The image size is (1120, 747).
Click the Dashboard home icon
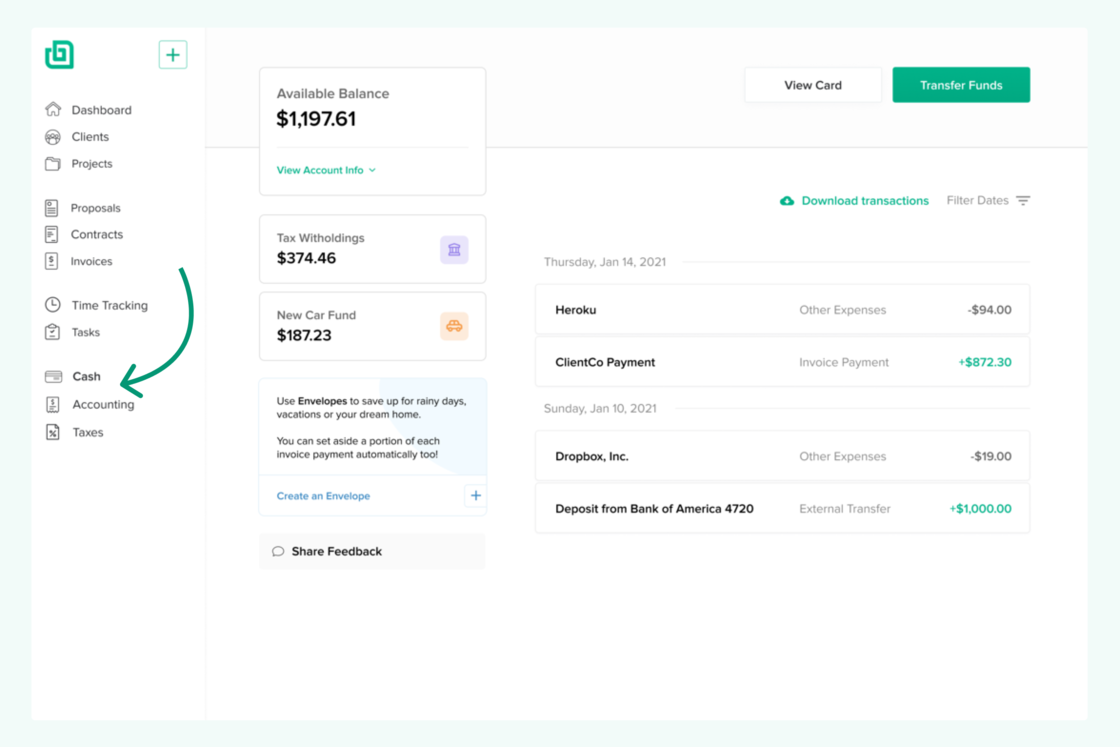point(53,109)
